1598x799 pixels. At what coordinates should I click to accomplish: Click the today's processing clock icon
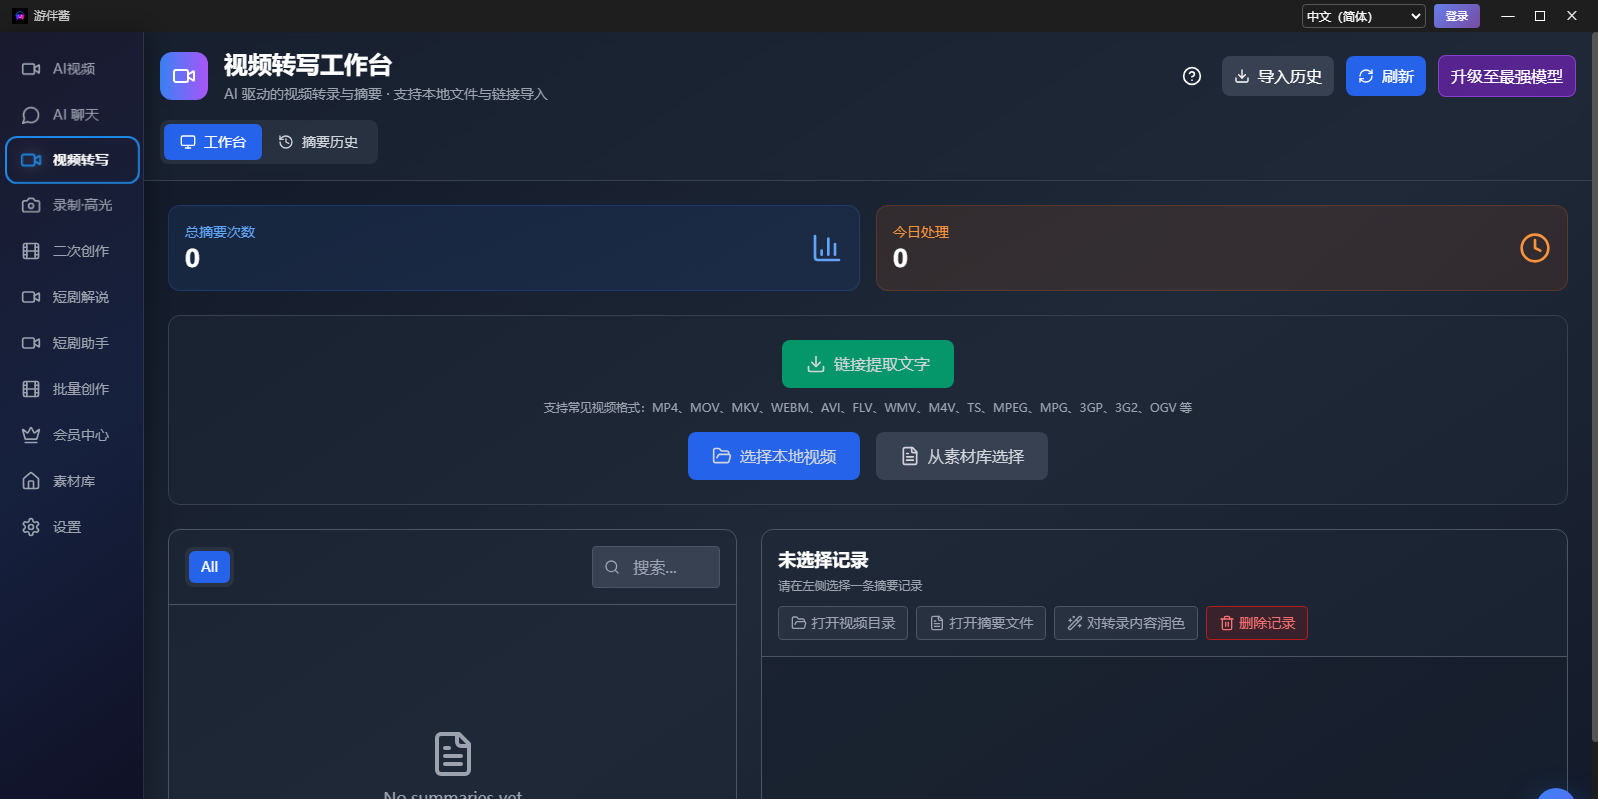pyautogui.click(x=1534, y=248)
